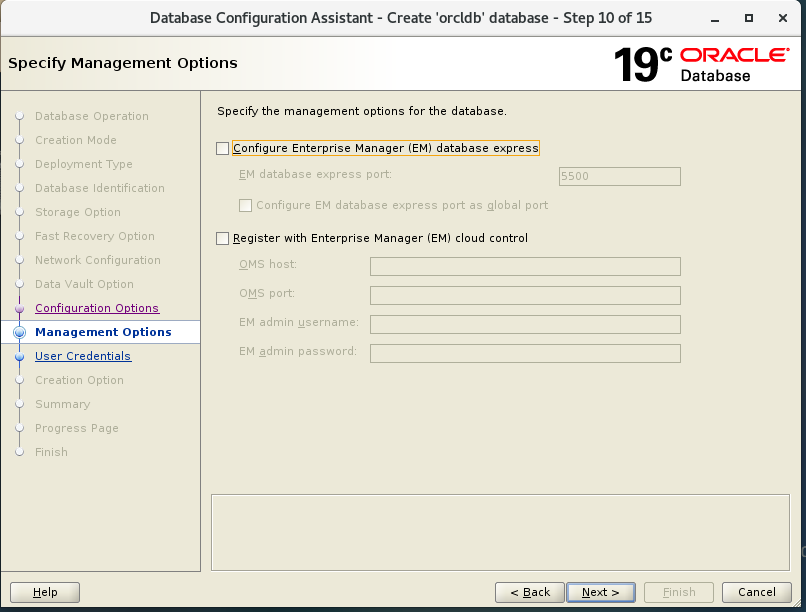Open Help for Management Options
The image size is (806, 612).
[x=44, y=592]
